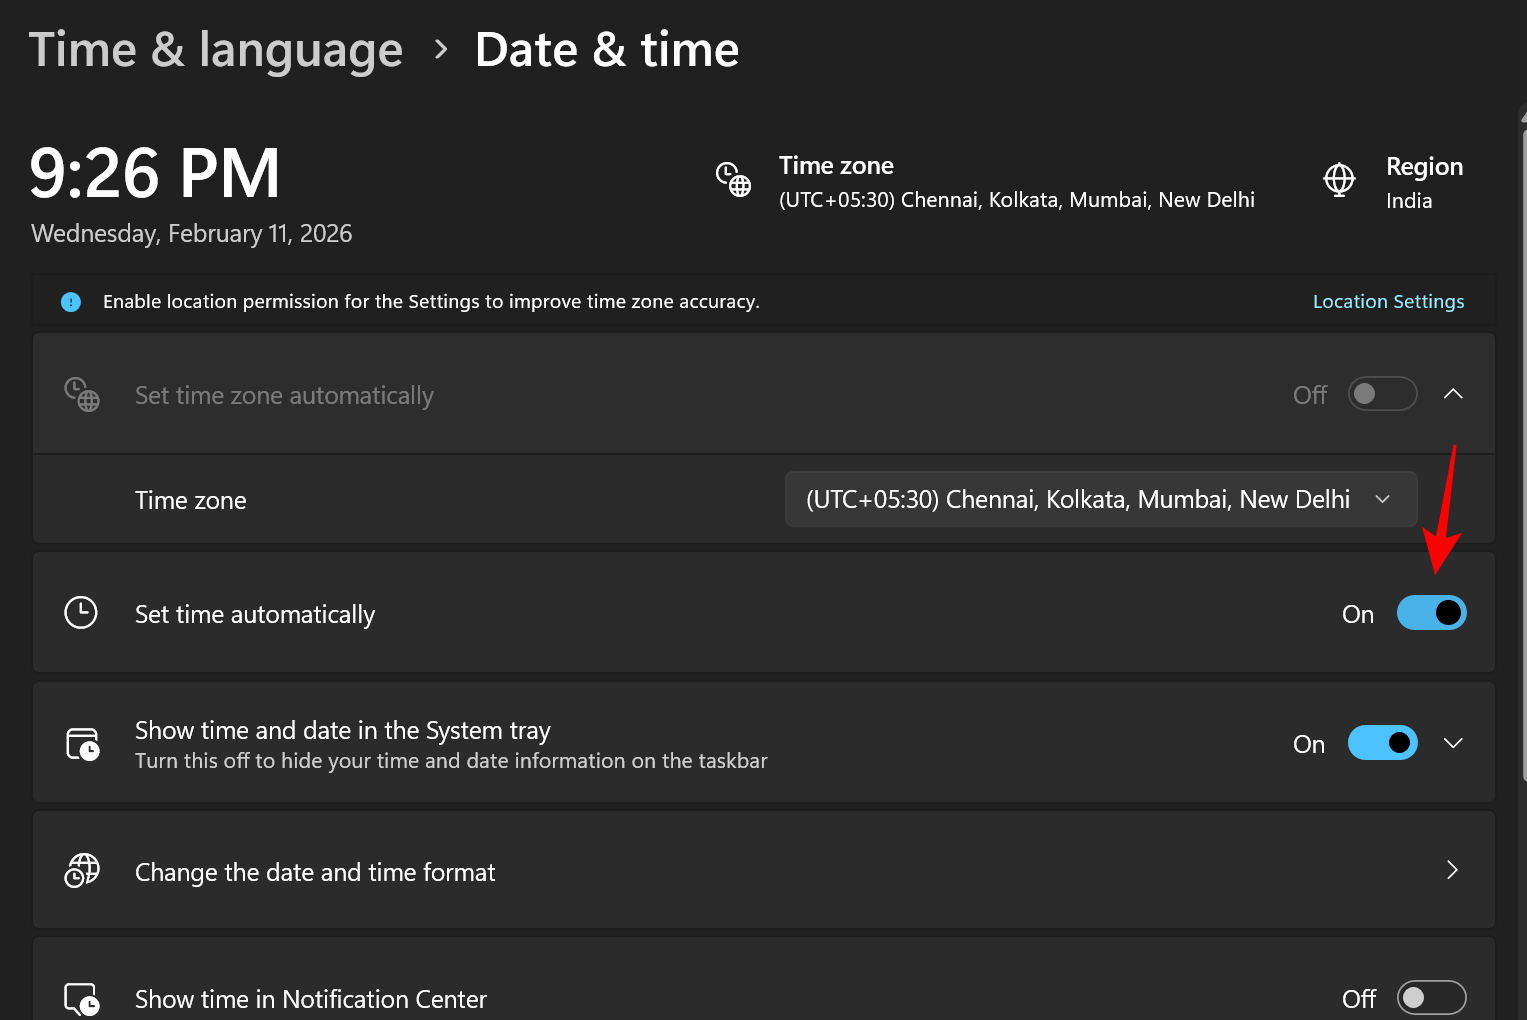Toggle Set time zone automatically switch
Image resolution: width=1527 pixels, height=1020 pixels.
pyautogui.click(x=1382, y=394)
